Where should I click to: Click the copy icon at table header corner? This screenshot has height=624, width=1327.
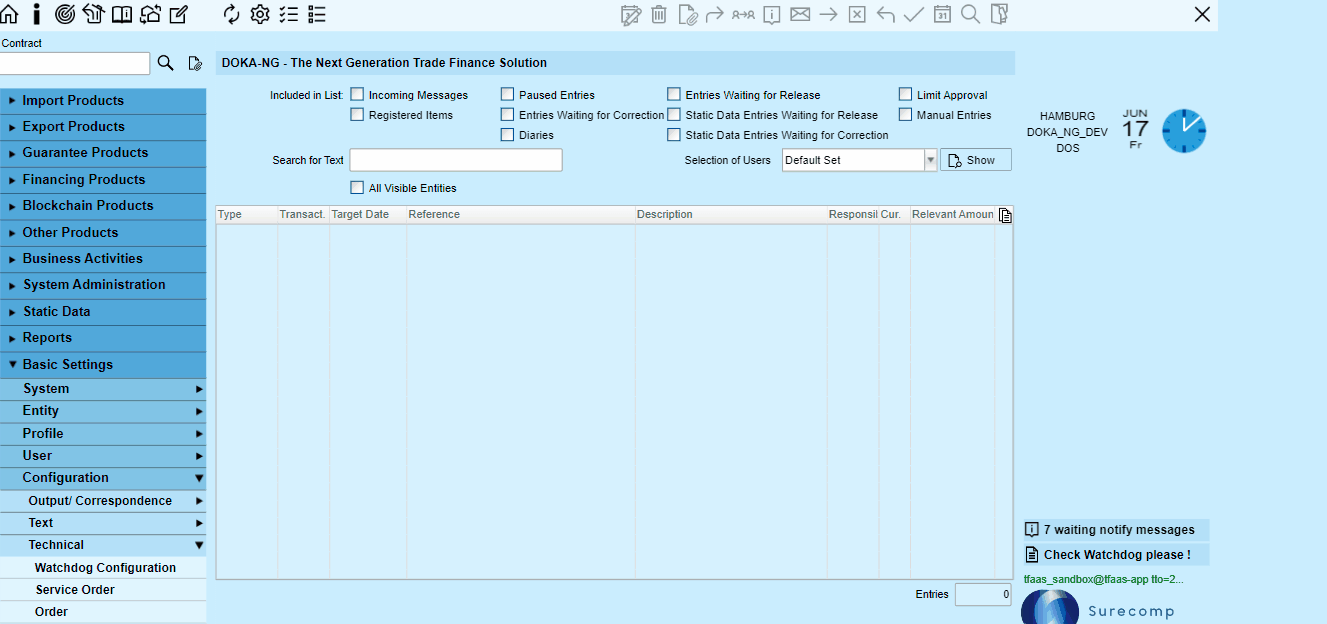tap(1005, 215)
